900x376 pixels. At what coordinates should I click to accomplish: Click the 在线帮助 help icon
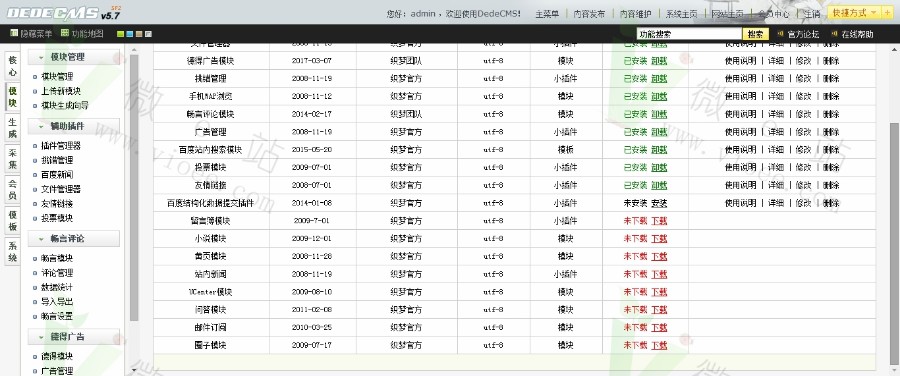pyautogui.click(x=834, y=34)
